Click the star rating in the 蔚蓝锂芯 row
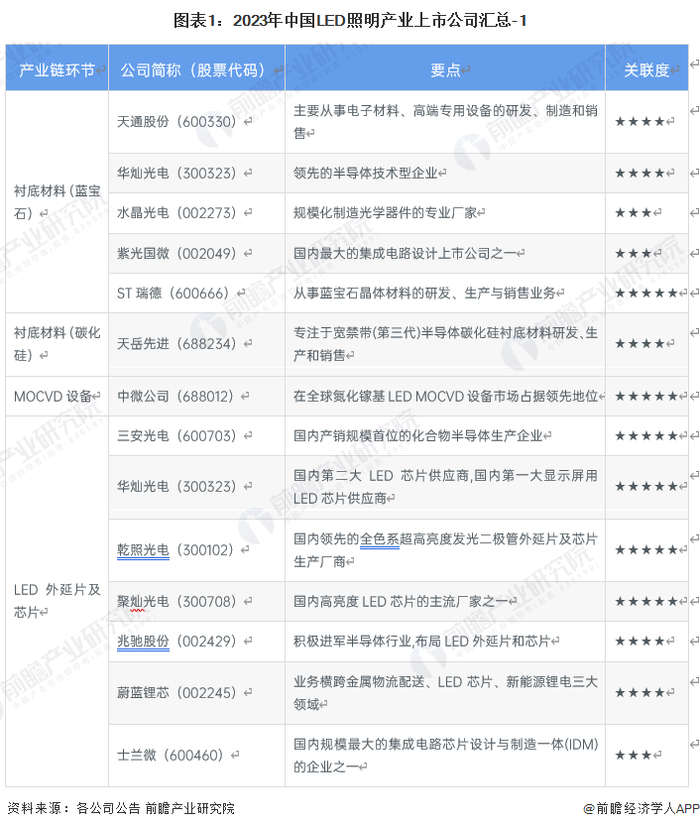Viewport: 700px width, 829px height. 640,693
